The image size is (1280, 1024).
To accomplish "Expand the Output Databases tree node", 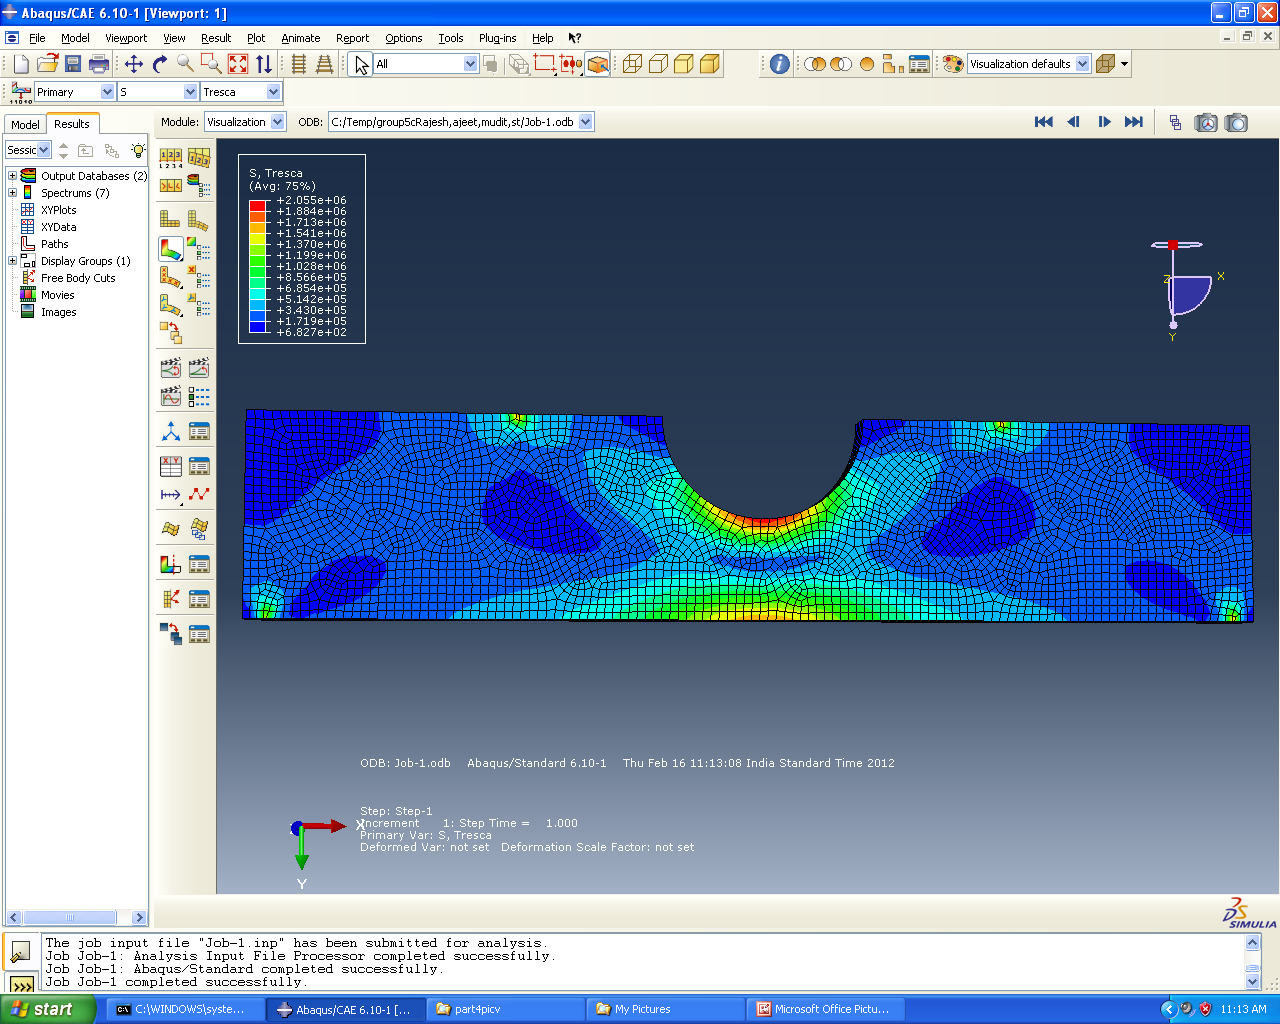I will (x=13, y=176).
